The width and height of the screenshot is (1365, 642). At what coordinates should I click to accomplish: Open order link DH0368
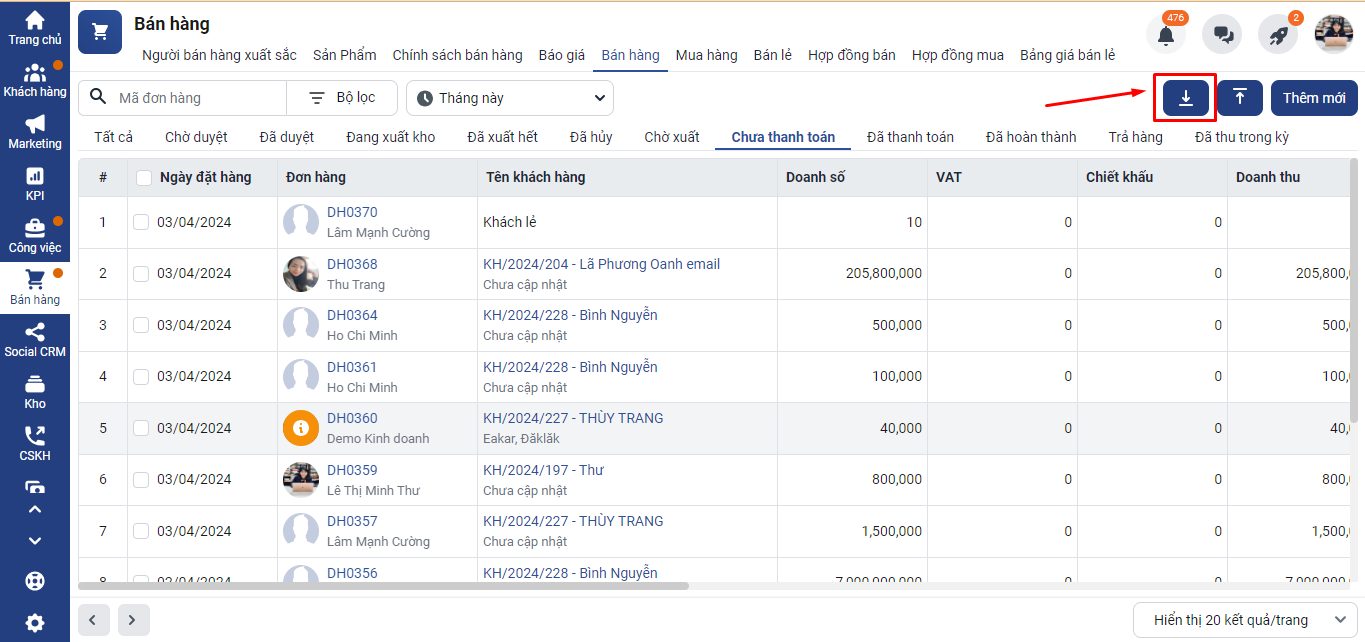tap(352, 264)
